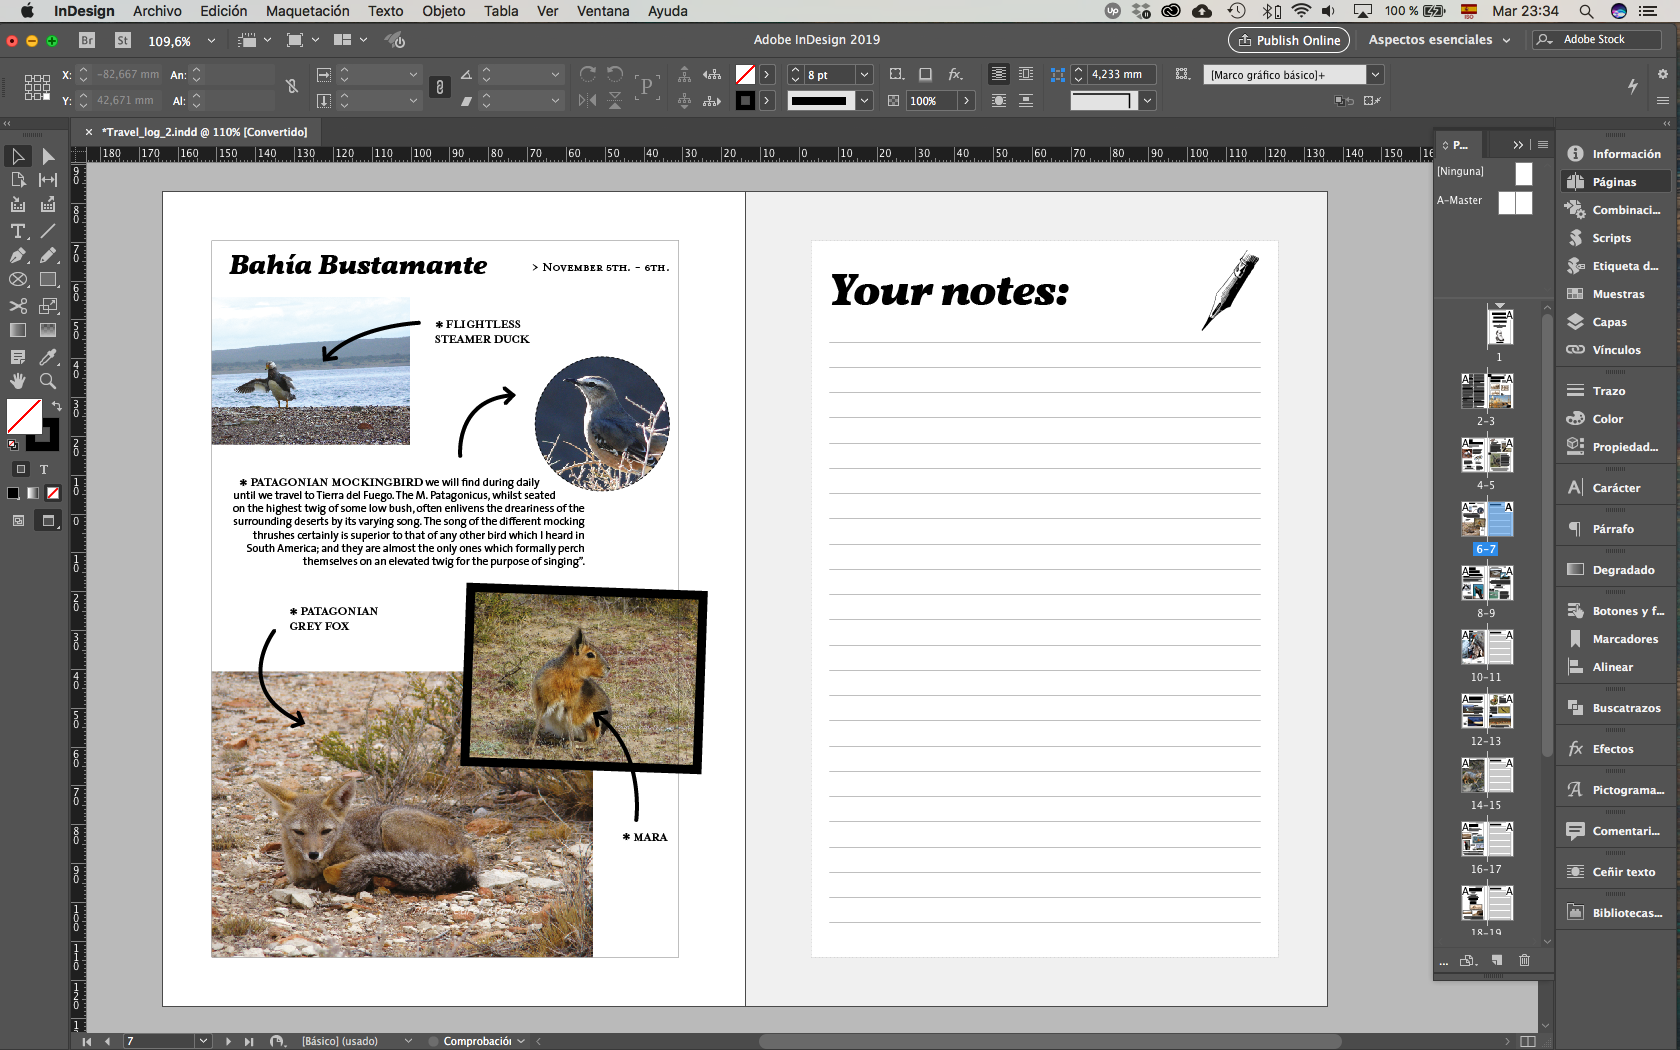Open the Vínculos panel

pos(1615,350)
